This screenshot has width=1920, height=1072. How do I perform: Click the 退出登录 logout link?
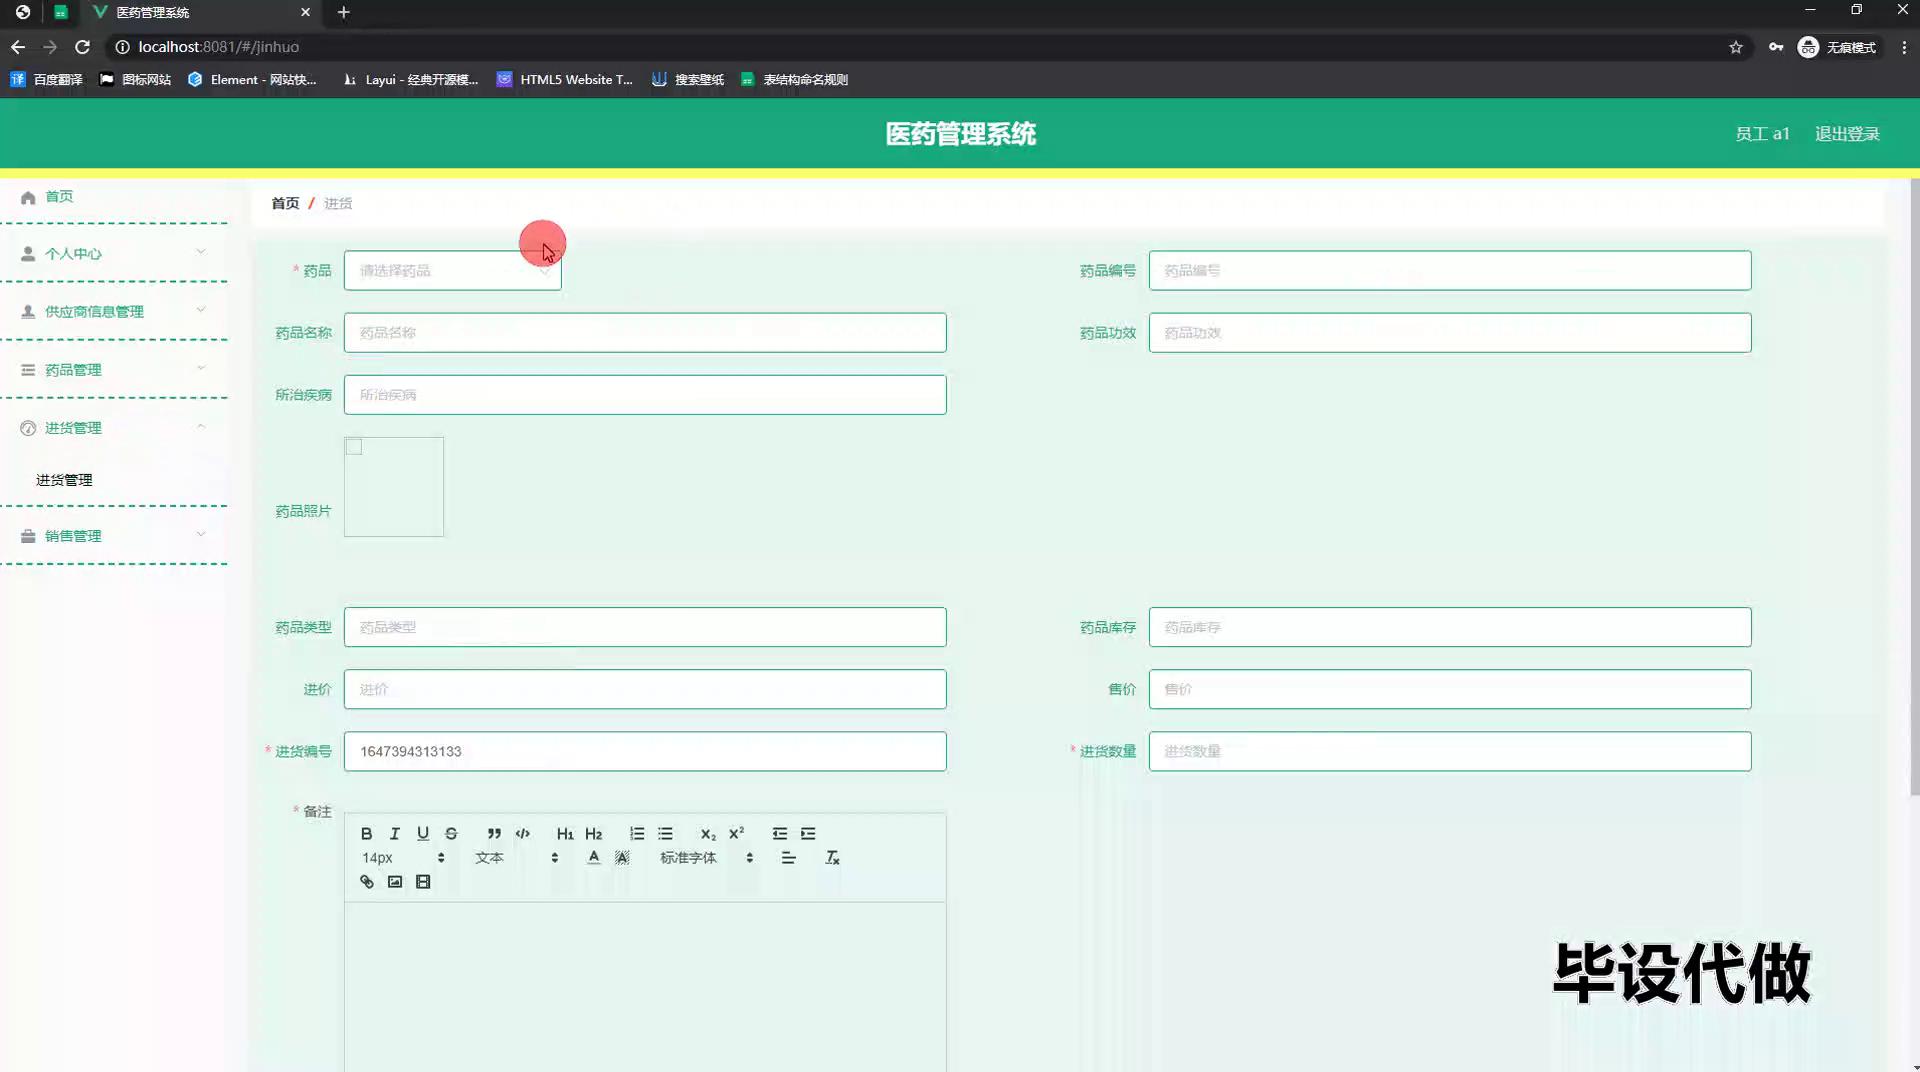pos(1846,134)
